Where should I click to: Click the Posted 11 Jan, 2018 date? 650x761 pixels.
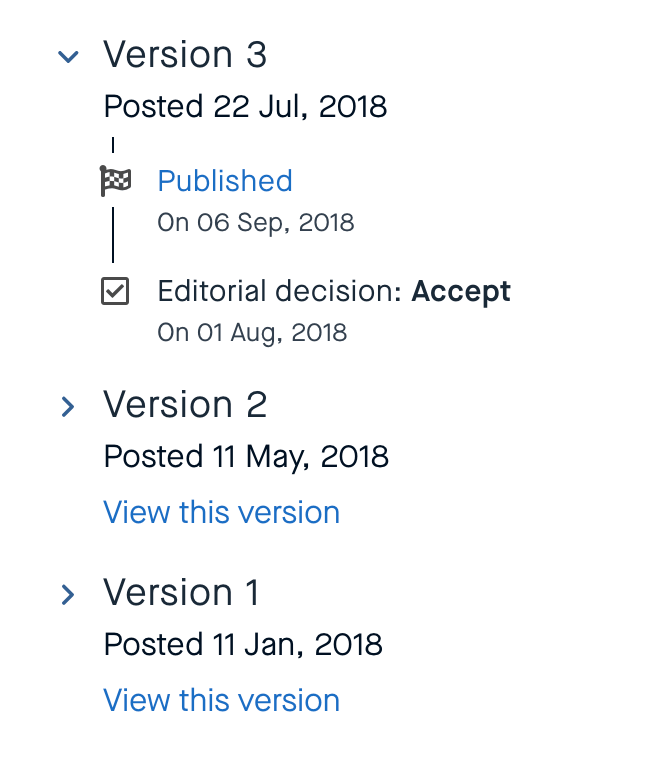pyautogui.click(x=243, y=645)
